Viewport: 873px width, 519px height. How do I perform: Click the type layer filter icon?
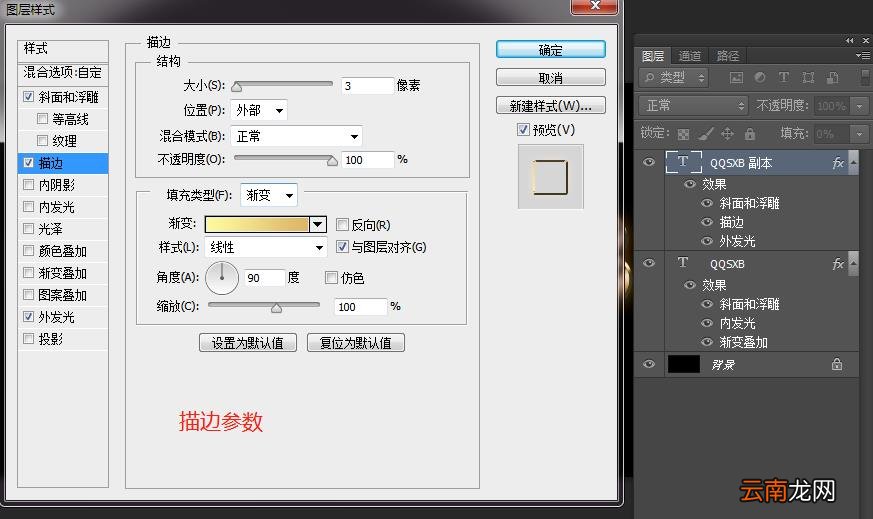(x=783, y=77)
